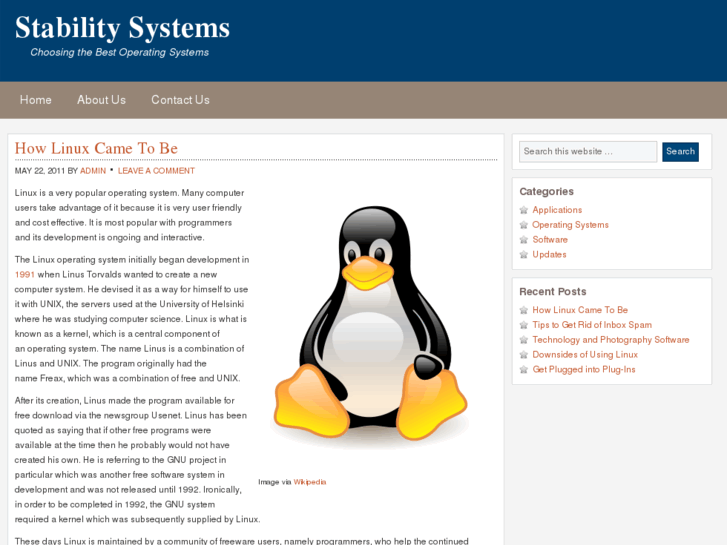Click the star icon beside Operating Systems
The image size is (727, 545).
[x=523, y=225]
